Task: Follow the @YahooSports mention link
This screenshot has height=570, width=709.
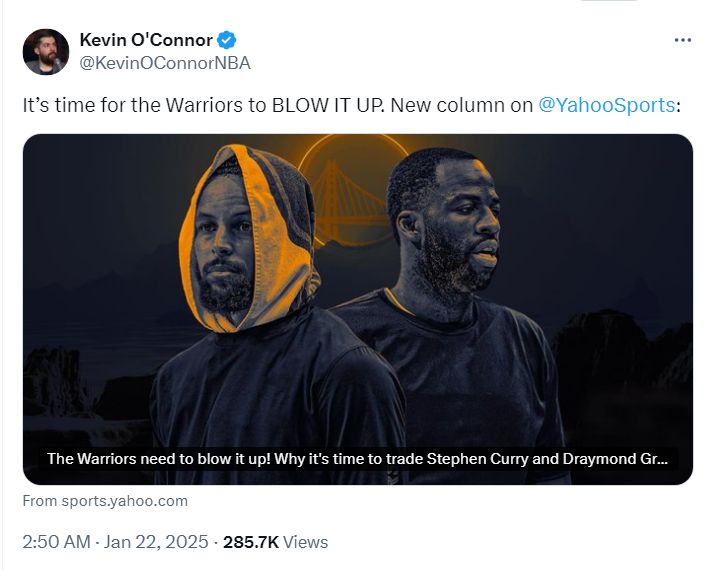Action: point(606,105)
